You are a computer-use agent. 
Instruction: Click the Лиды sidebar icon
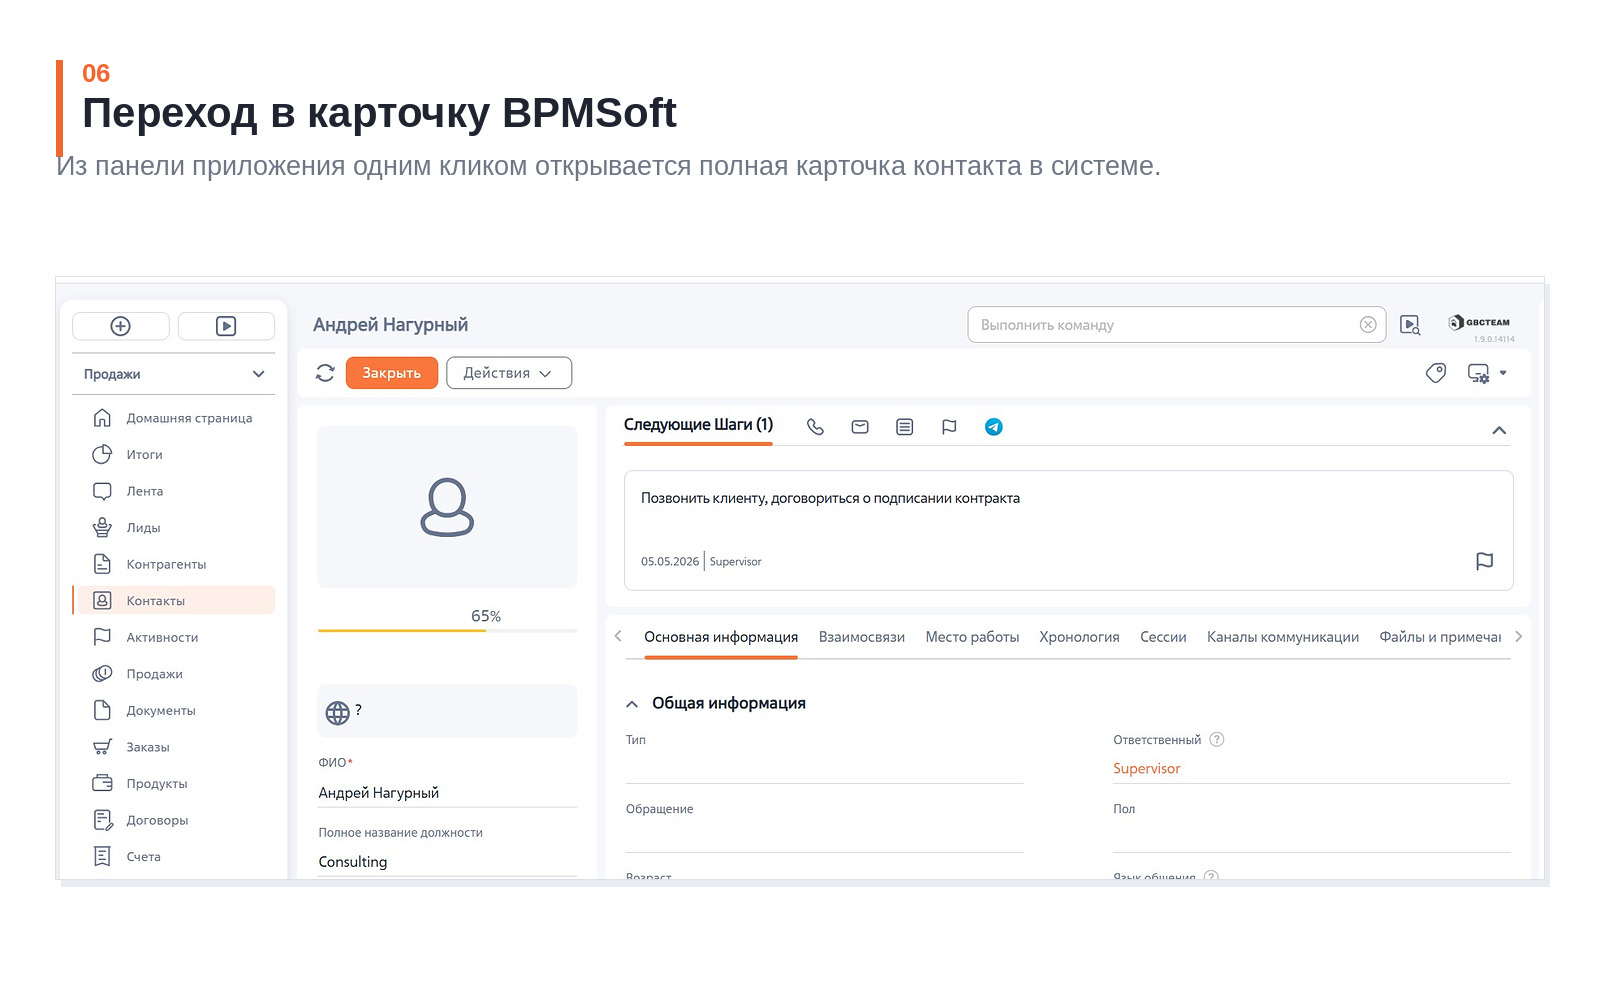102,528
